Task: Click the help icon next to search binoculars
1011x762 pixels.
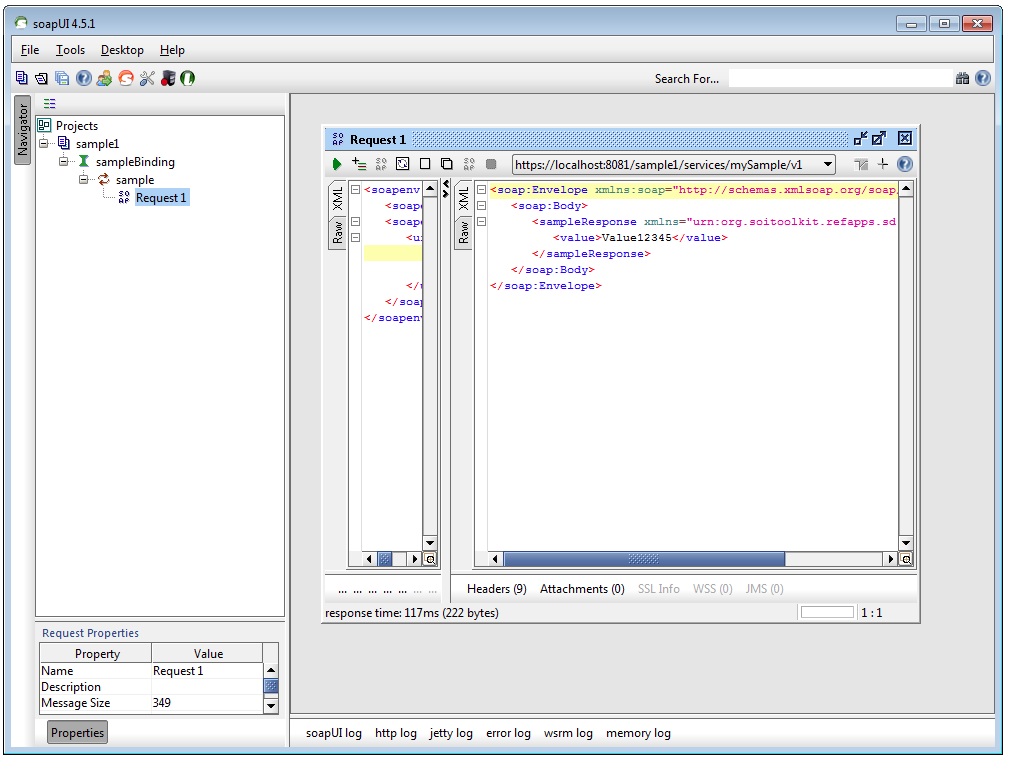Action: coord(983,79)
